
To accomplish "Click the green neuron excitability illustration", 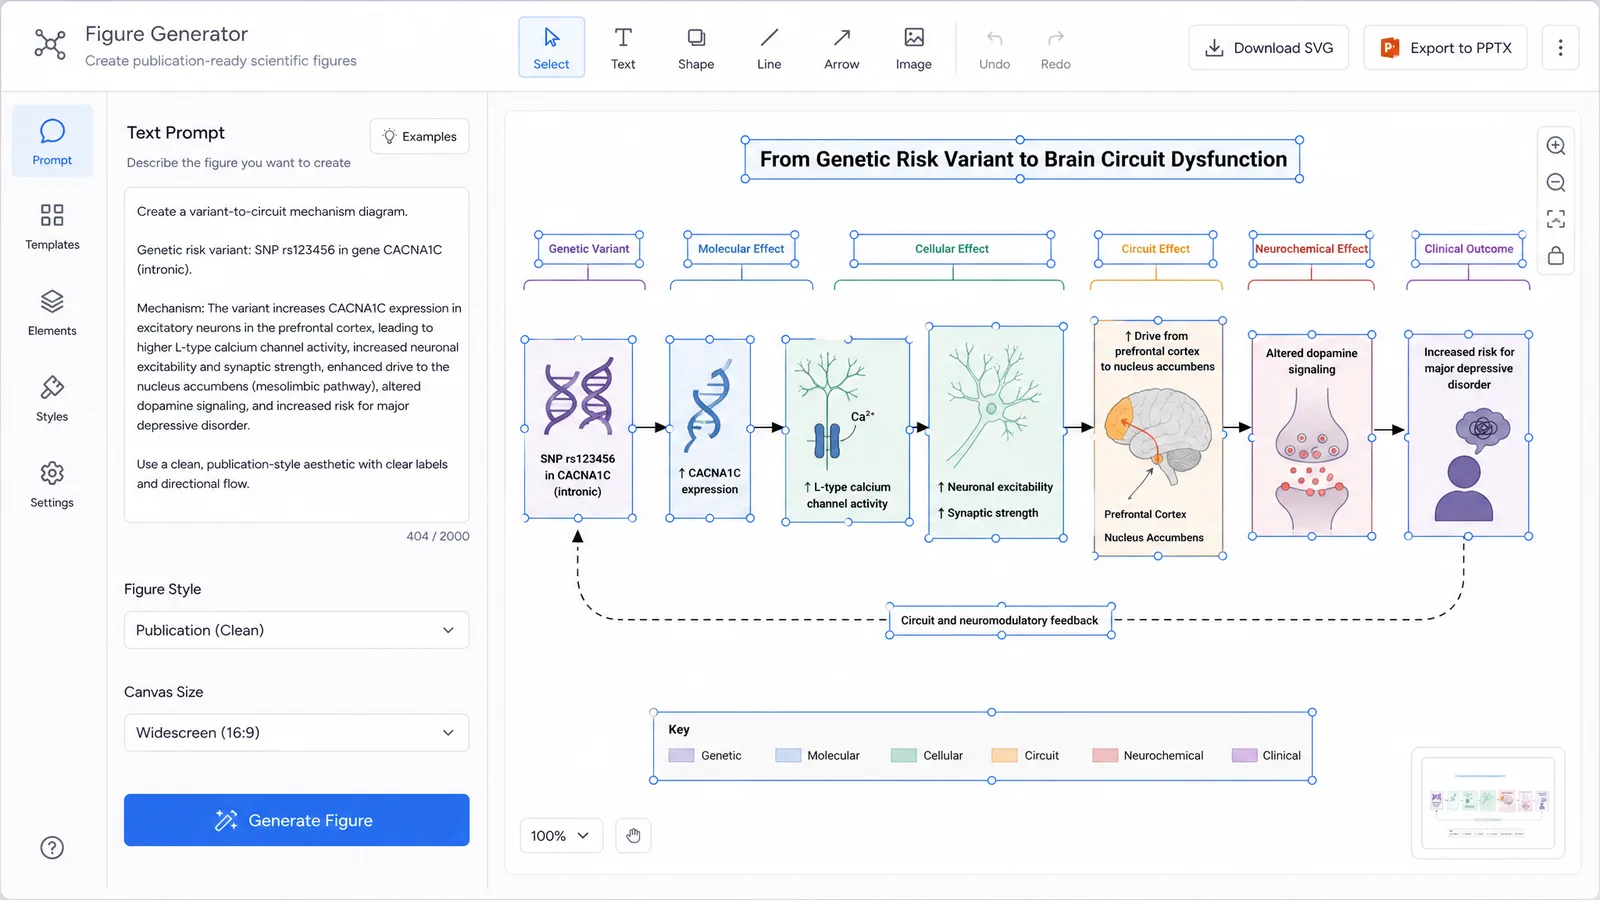I will pyautogui.click(x=993, y=403).
